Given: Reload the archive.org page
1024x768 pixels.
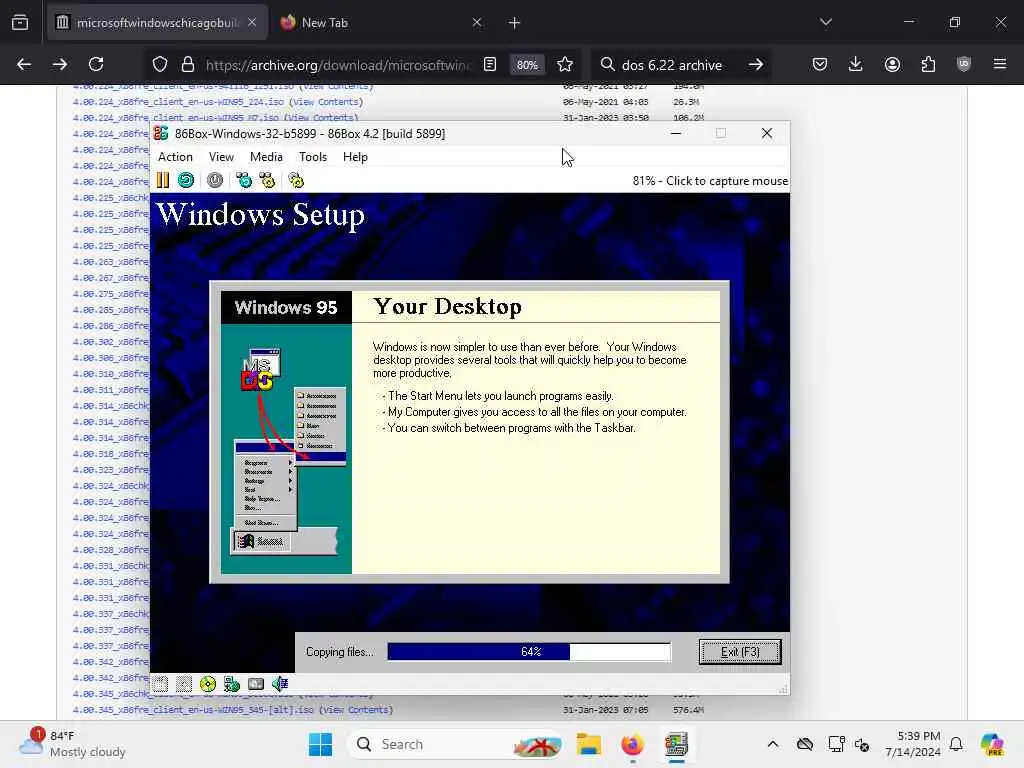Looking at the screenshot, I should pos(97,64).
